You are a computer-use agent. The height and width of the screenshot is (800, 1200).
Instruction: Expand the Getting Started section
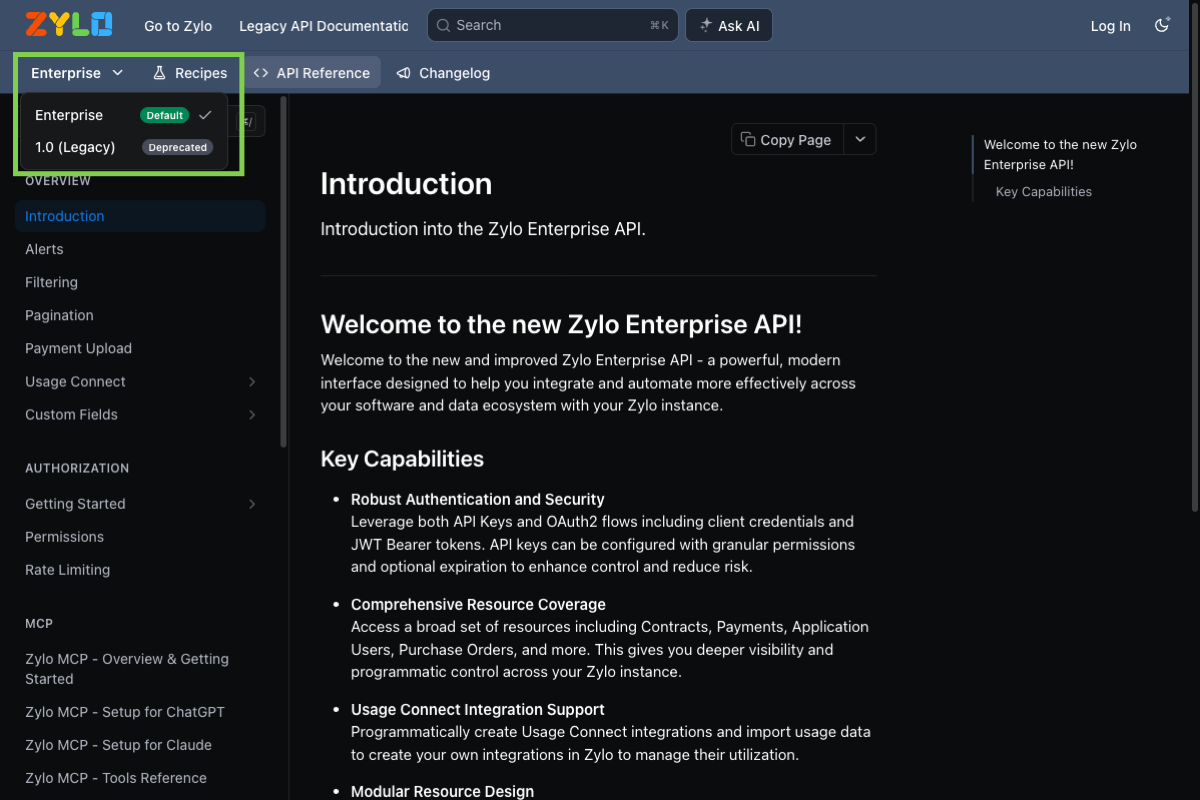pyautogui.click(x=252, y=504)
